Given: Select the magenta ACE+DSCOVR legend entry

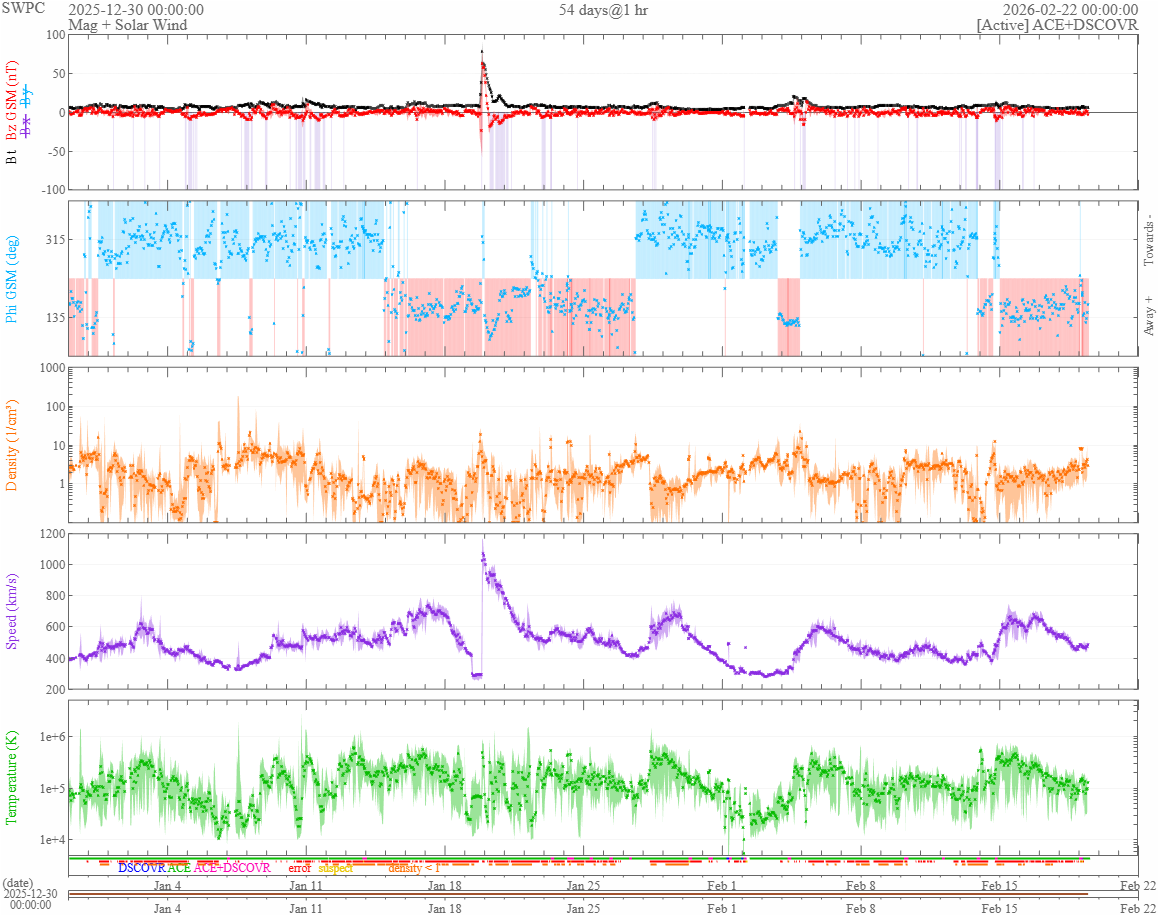Looking at the screenshot, I should (x=232, y=868).
